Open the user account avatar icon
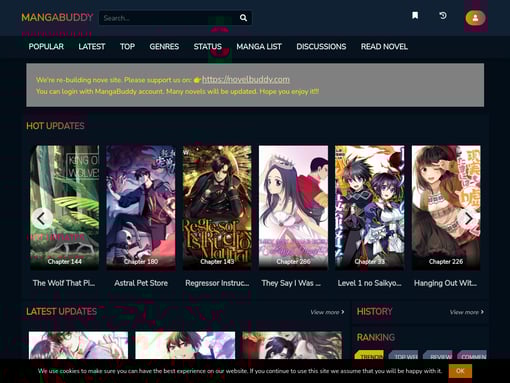510x383 pixels. click(475, 18)
